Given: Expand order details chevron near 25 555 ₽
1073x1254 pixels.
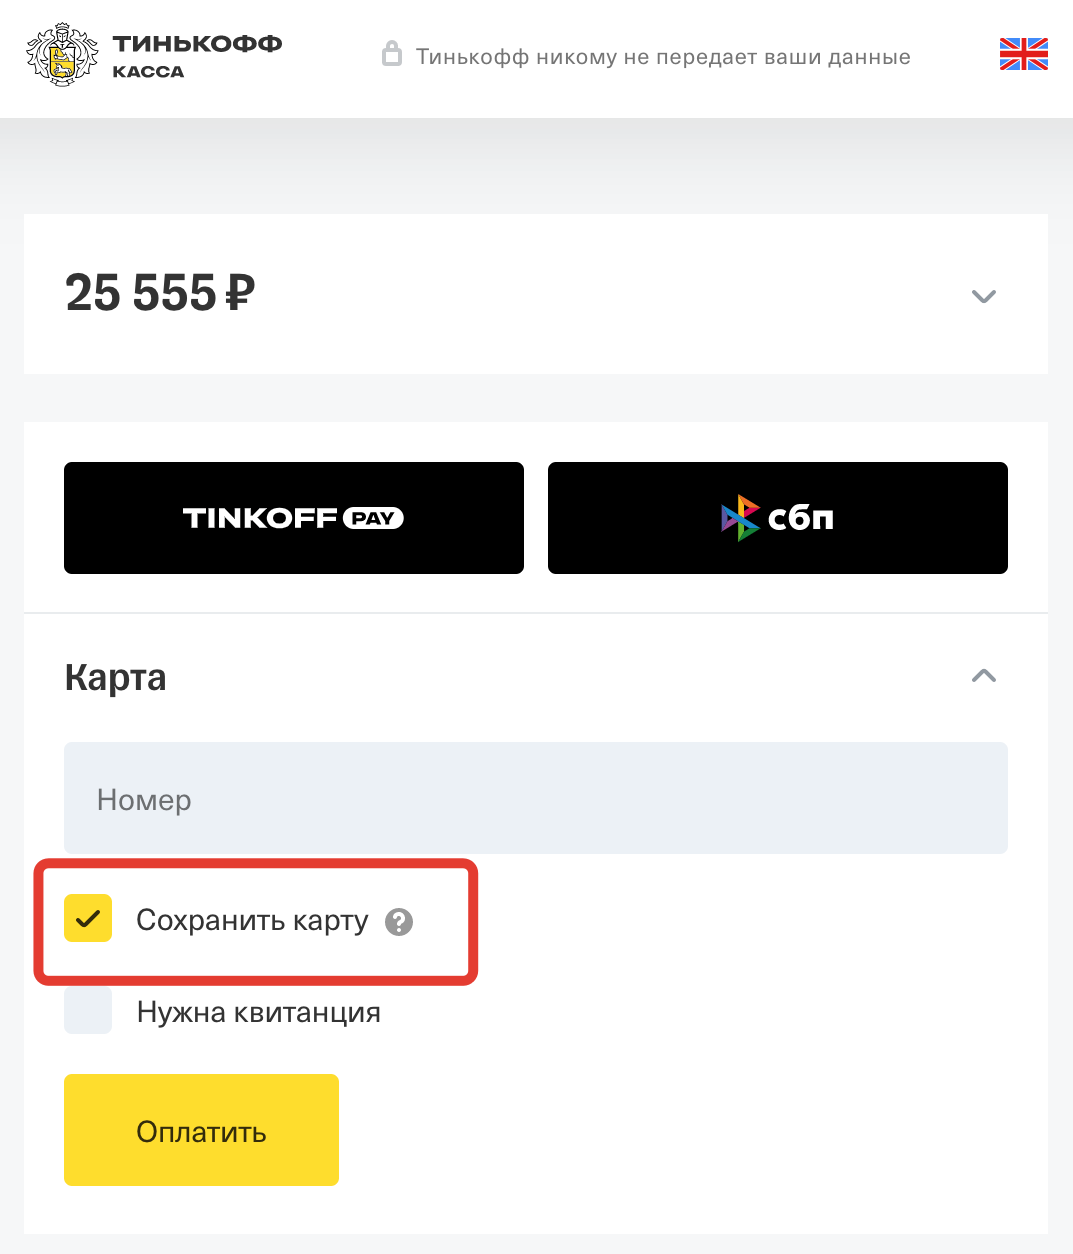Looking at the screenshot, I should (x=984, y=296).
